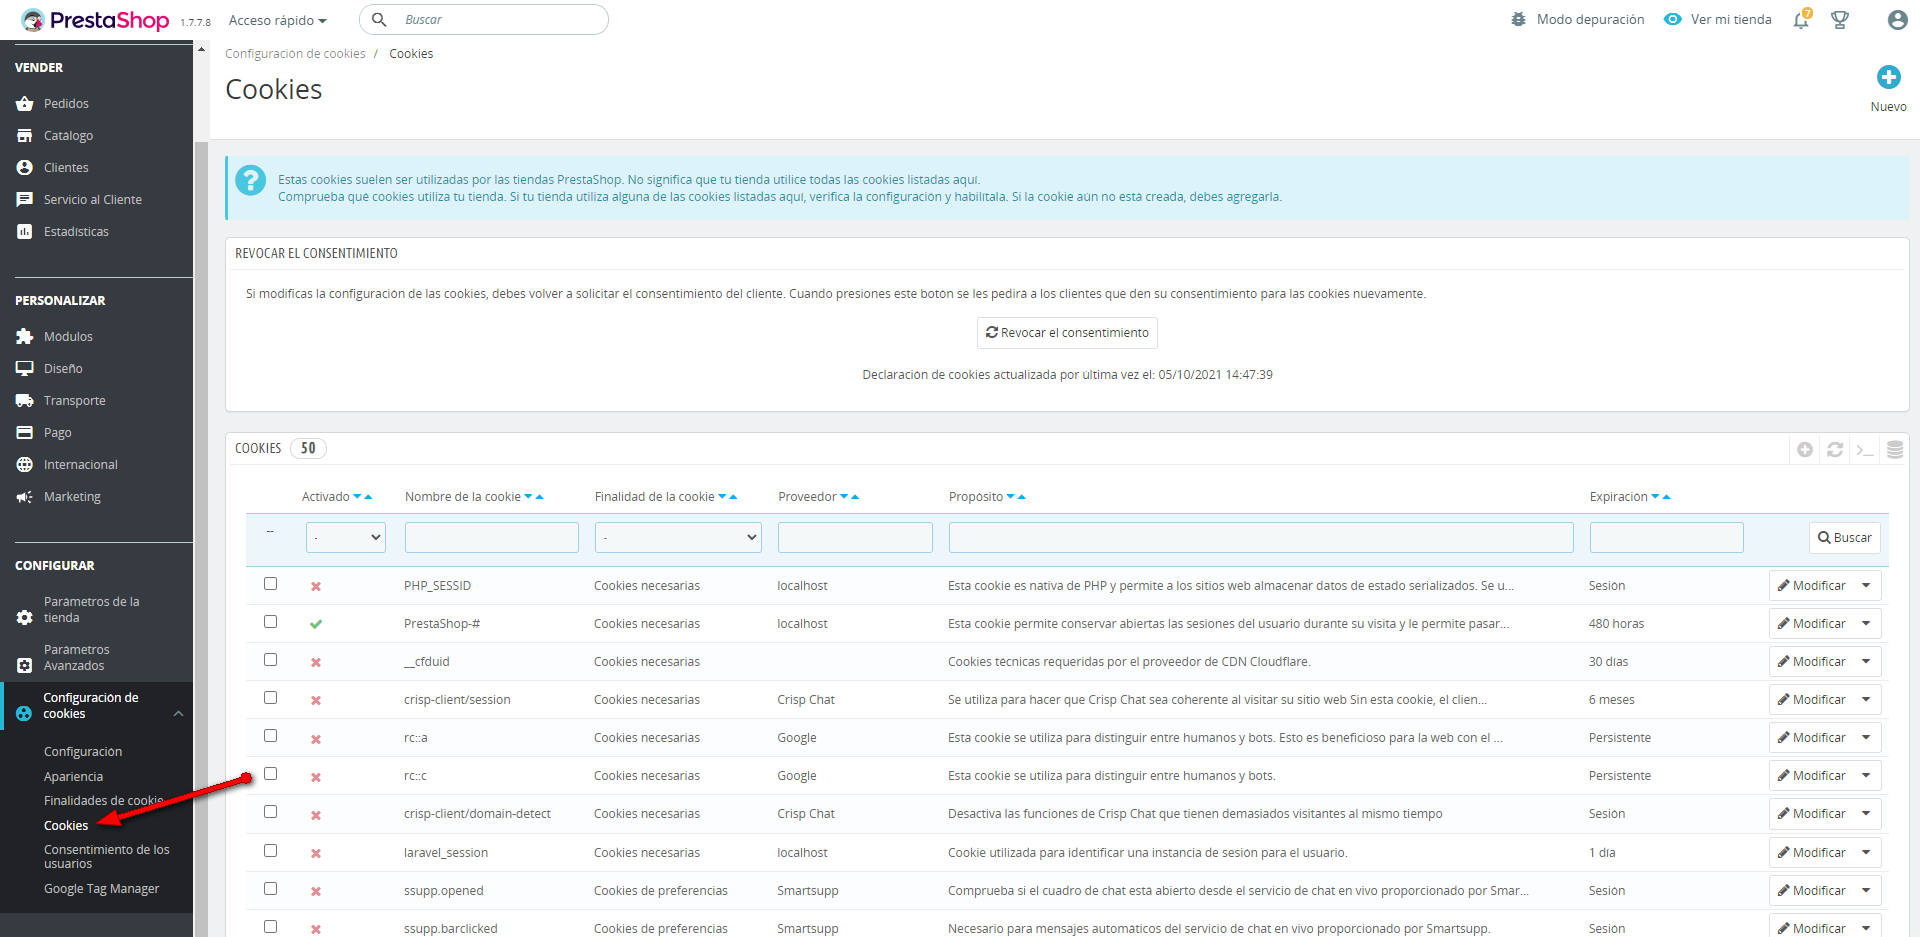The image size is (1920, 937).
Task: Open the Apariencia submenu item
Action: click(x=73, y=777)
